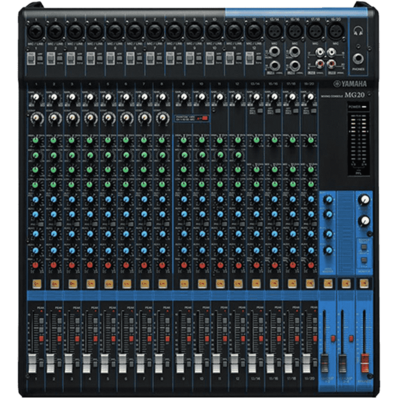Image resolution: width=400 pixels, height=400 pixels.
Task: Adjust the red PAN knob on channel 8
Action: click(x=162, y=265)
